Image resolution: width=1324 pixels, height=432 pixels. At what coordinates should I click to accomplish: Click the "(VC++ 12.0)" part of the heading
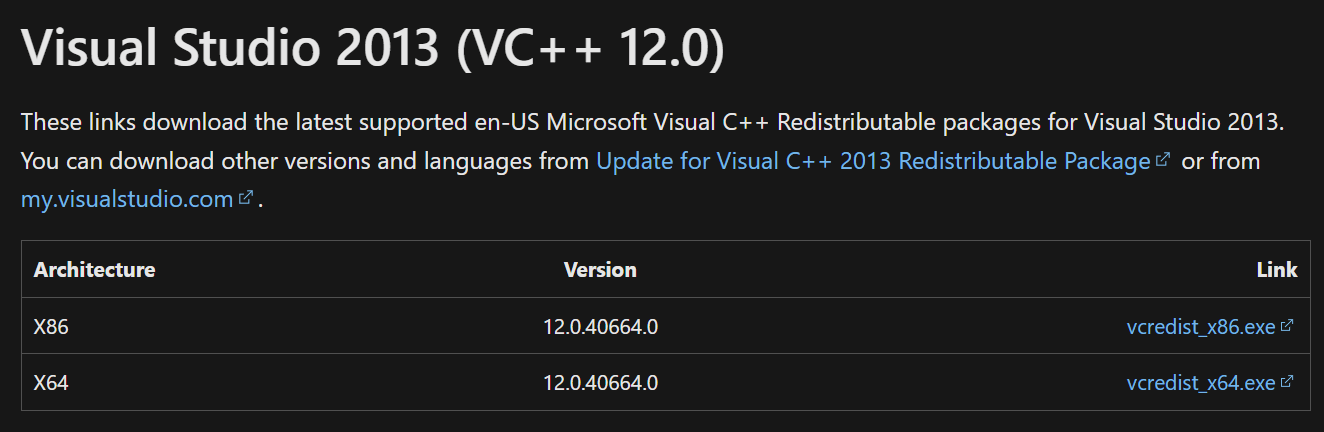tap(589, 49)
